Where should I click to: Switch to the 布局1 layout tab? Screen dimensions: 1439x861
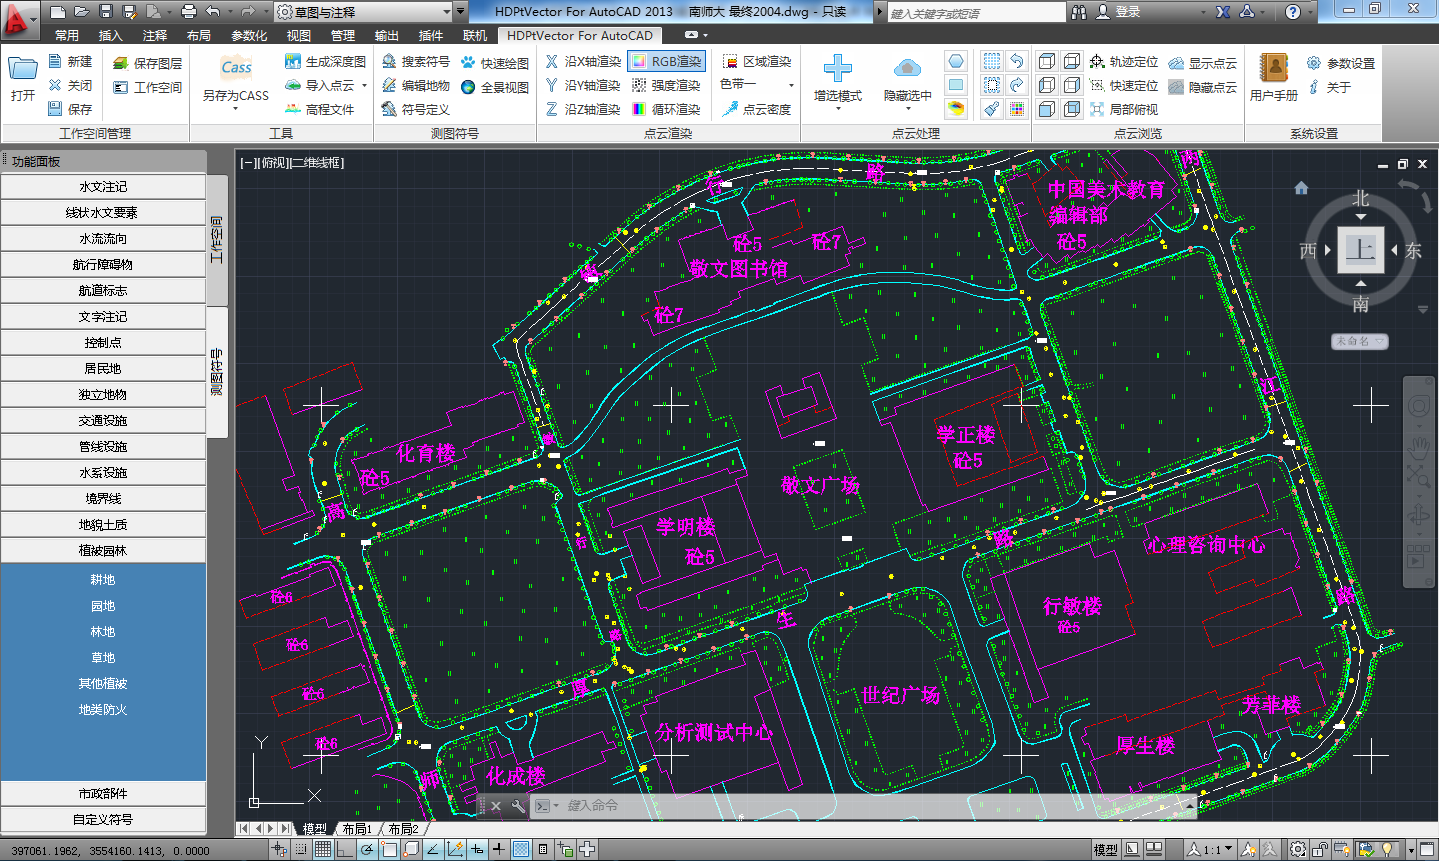click(x=357, y=829)
